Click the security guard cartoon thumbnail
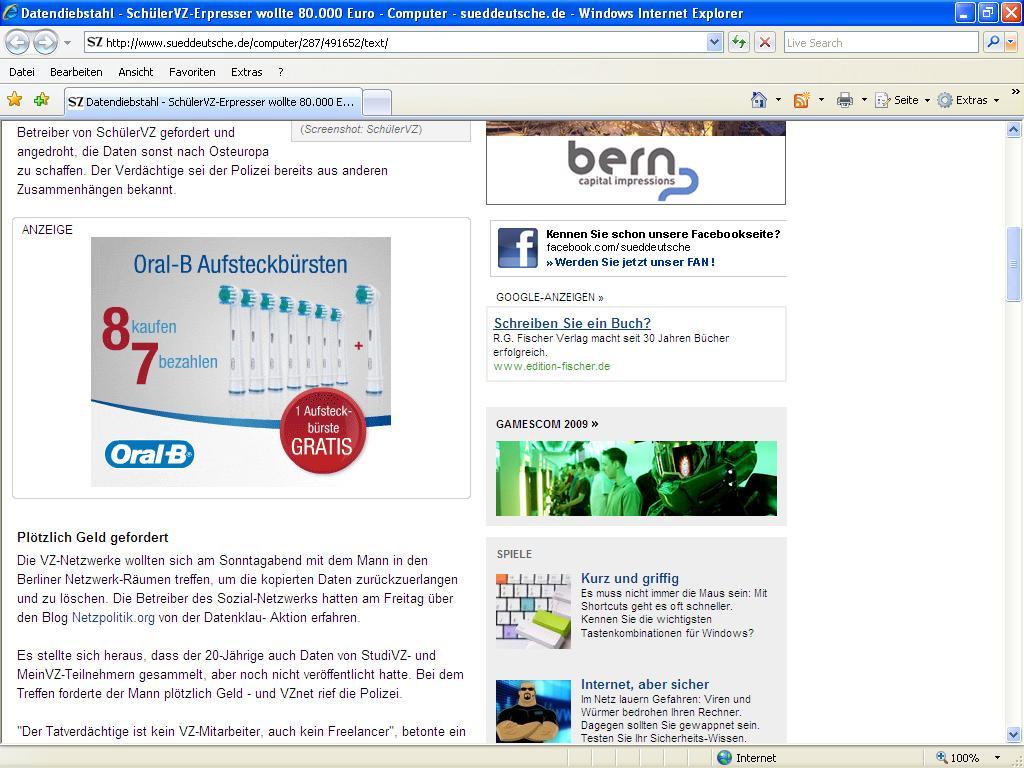Screen dimensions: 1024x768 [533, 711]
